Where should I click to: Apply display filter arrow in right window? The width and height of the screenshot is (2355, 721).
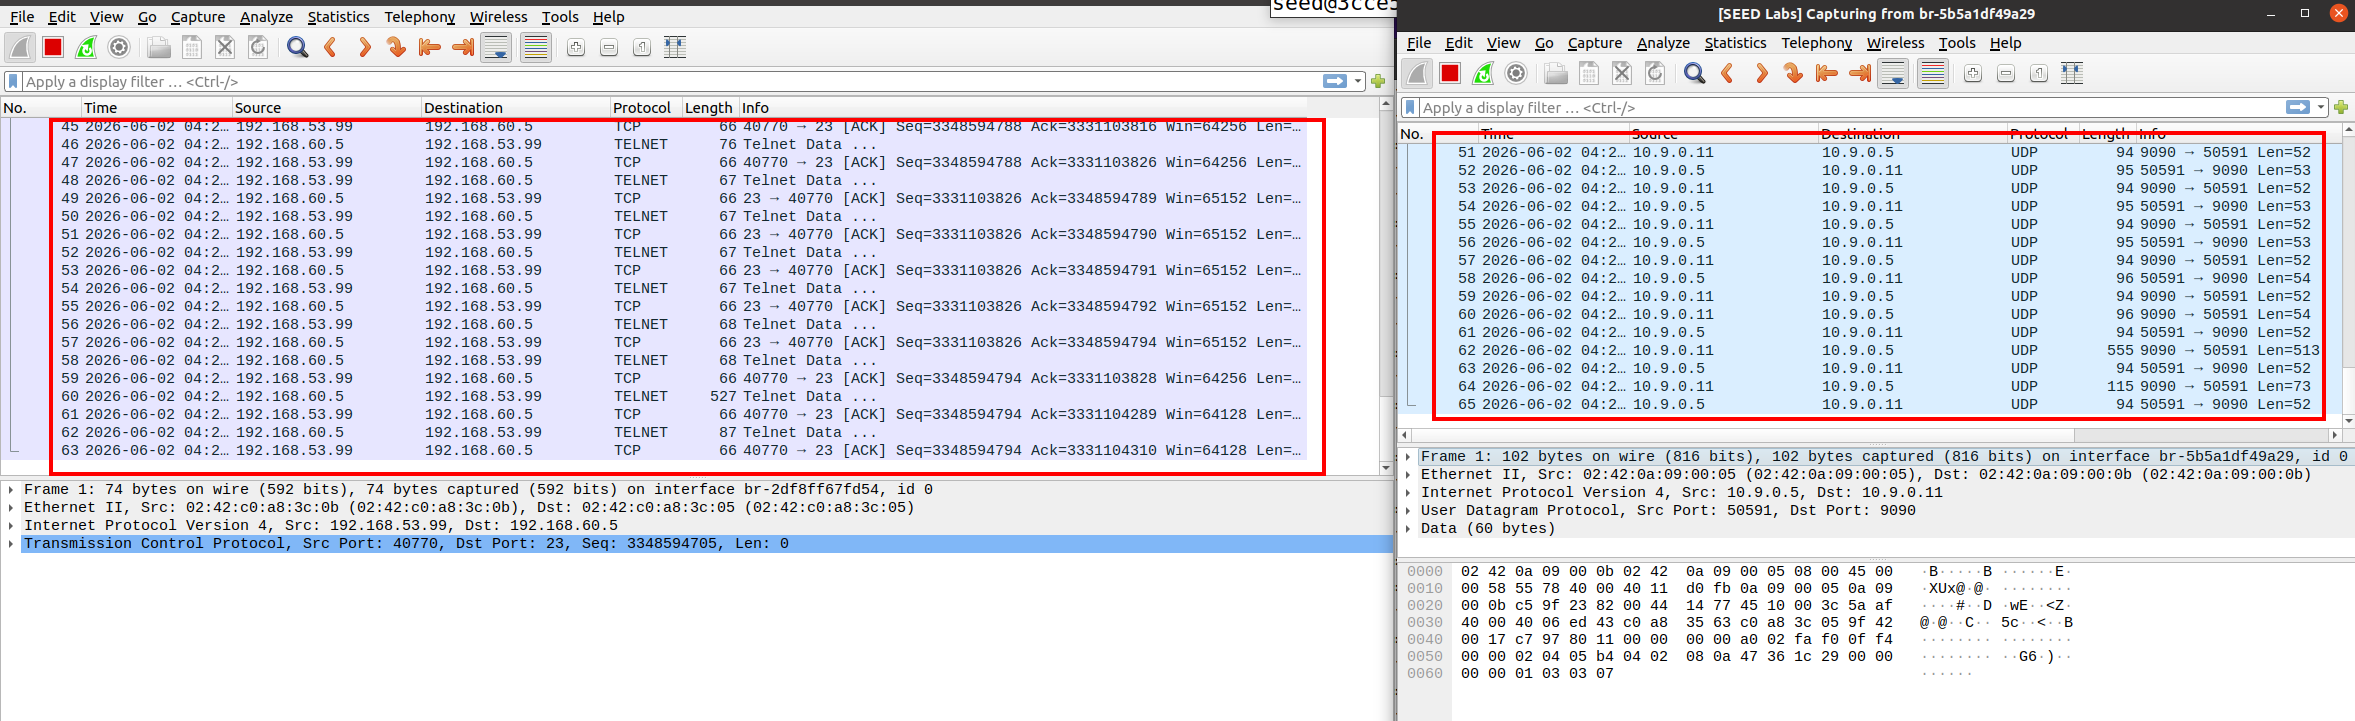(x=2298, y=107)
